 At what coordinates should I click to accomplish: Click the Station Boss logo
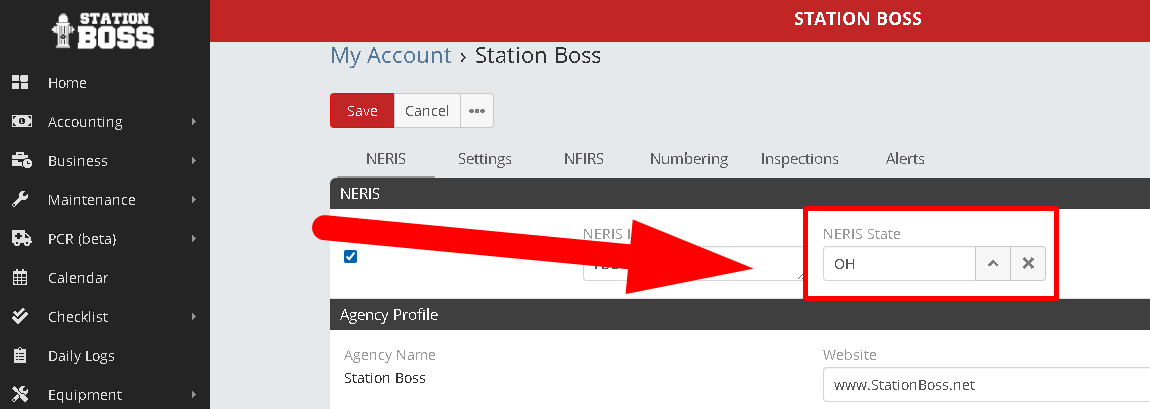point(104,30)
